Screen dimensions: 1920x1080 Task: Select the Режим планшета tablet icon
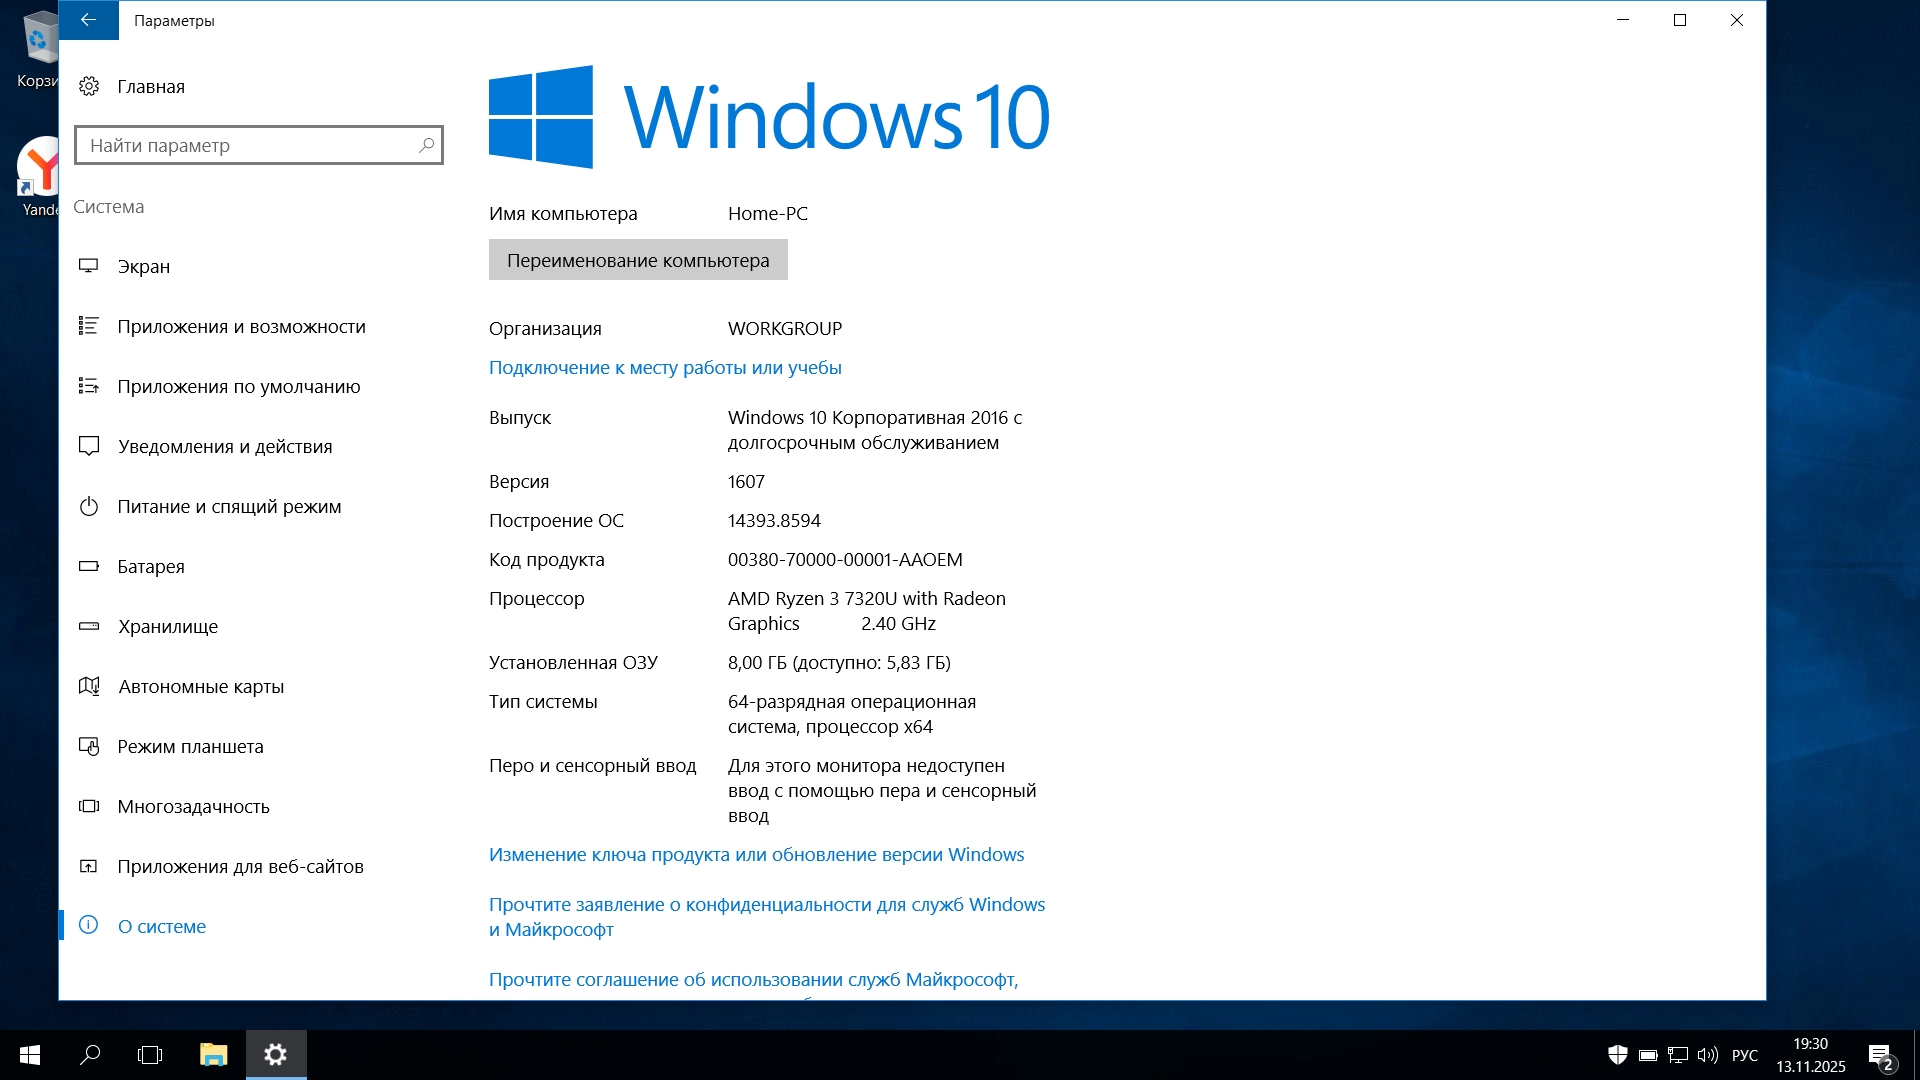point(89,746)
